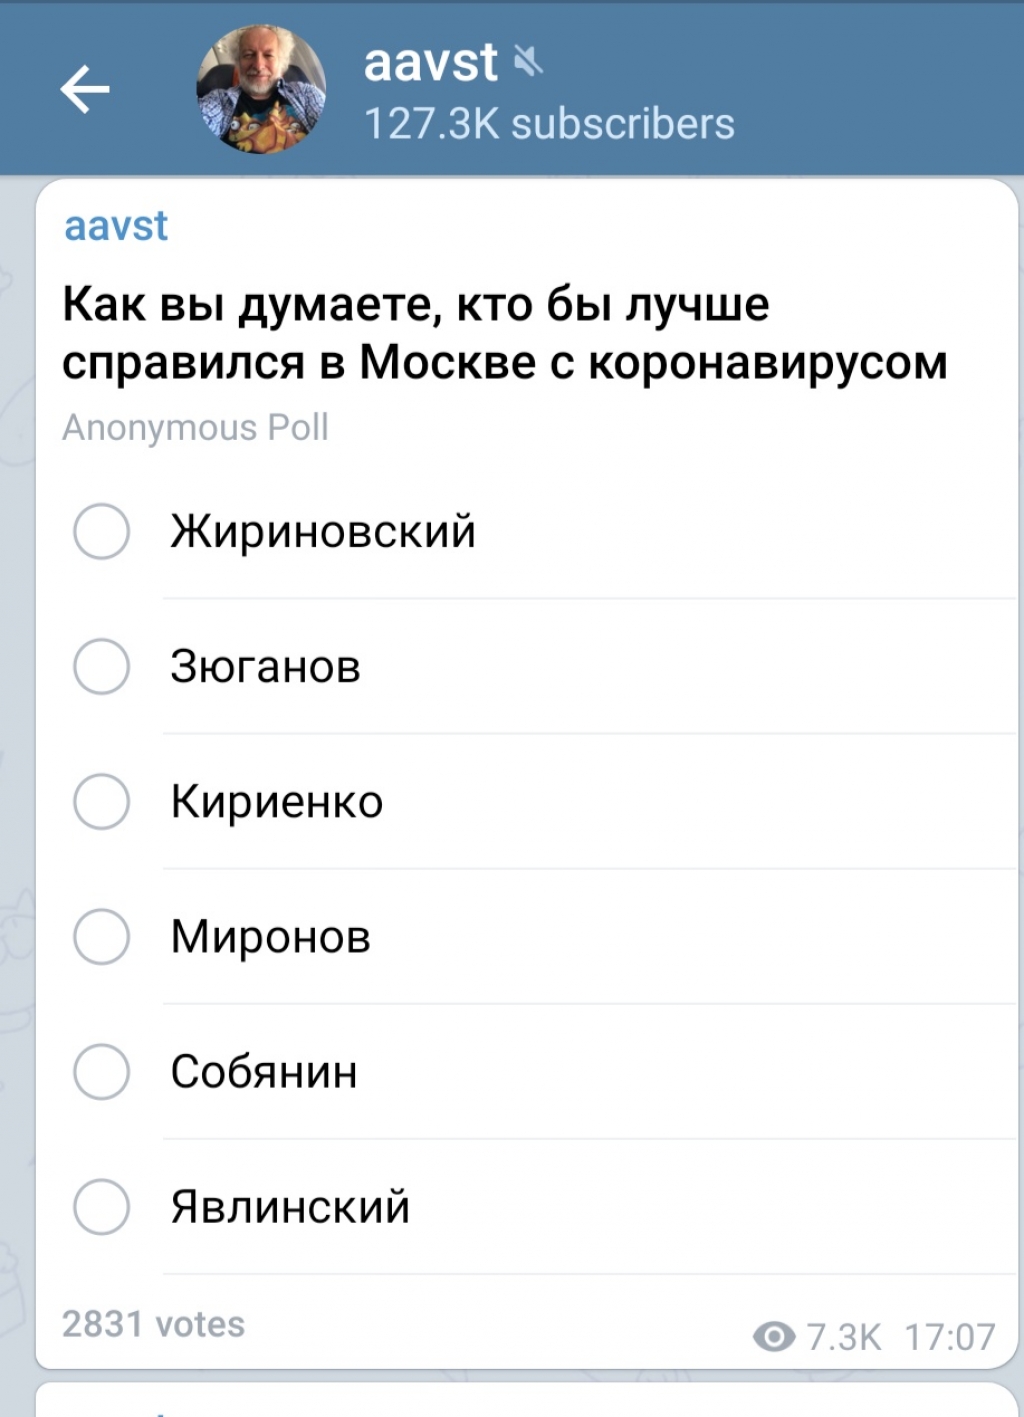1024x1417 pixels.
Task: Select the Явлинский radio option
Action: (101, 1206)
